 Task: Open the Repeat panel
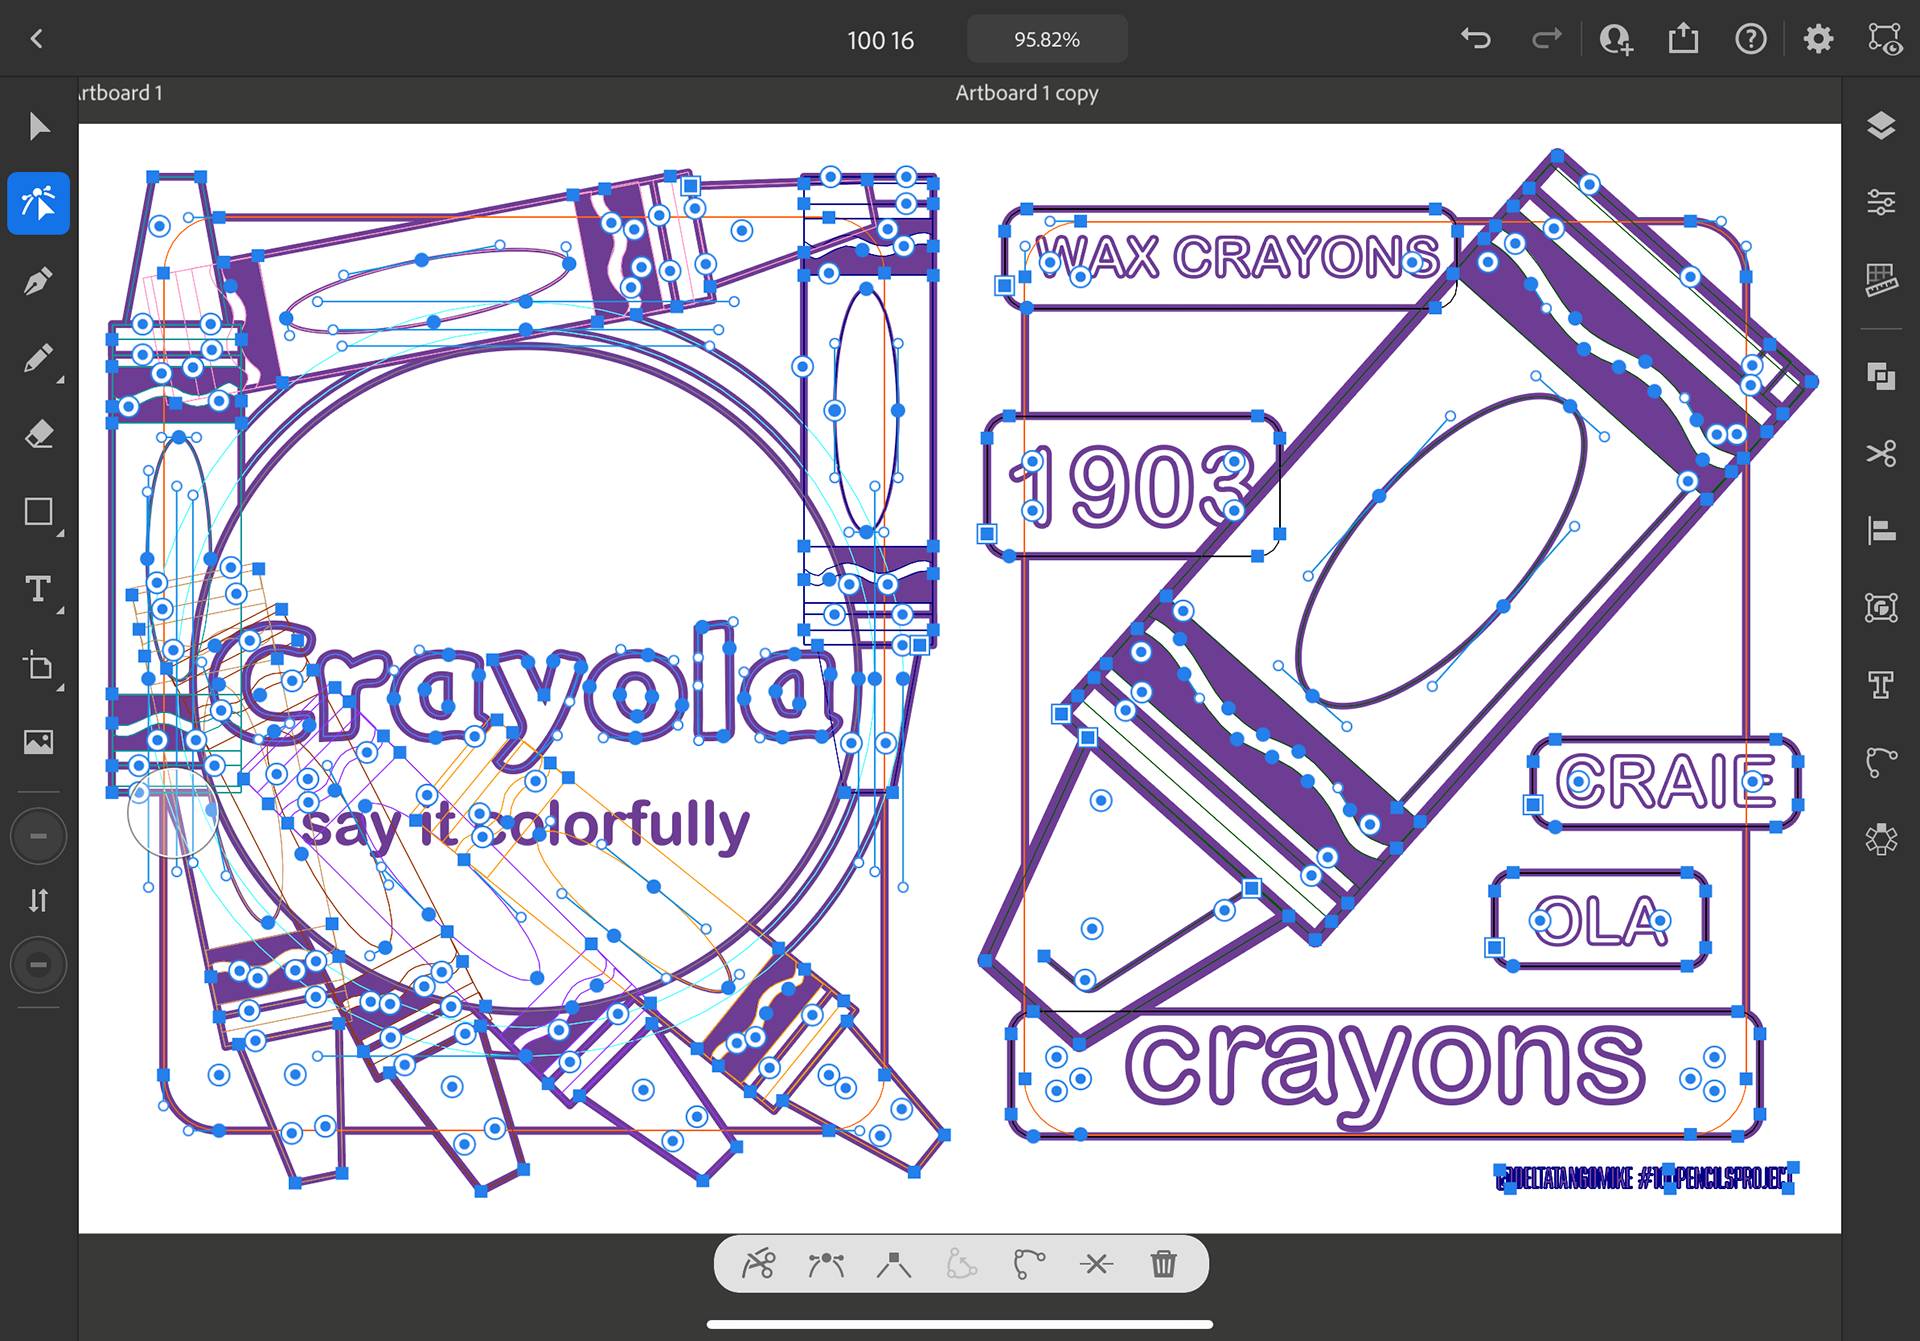[x=1881, y=839]
